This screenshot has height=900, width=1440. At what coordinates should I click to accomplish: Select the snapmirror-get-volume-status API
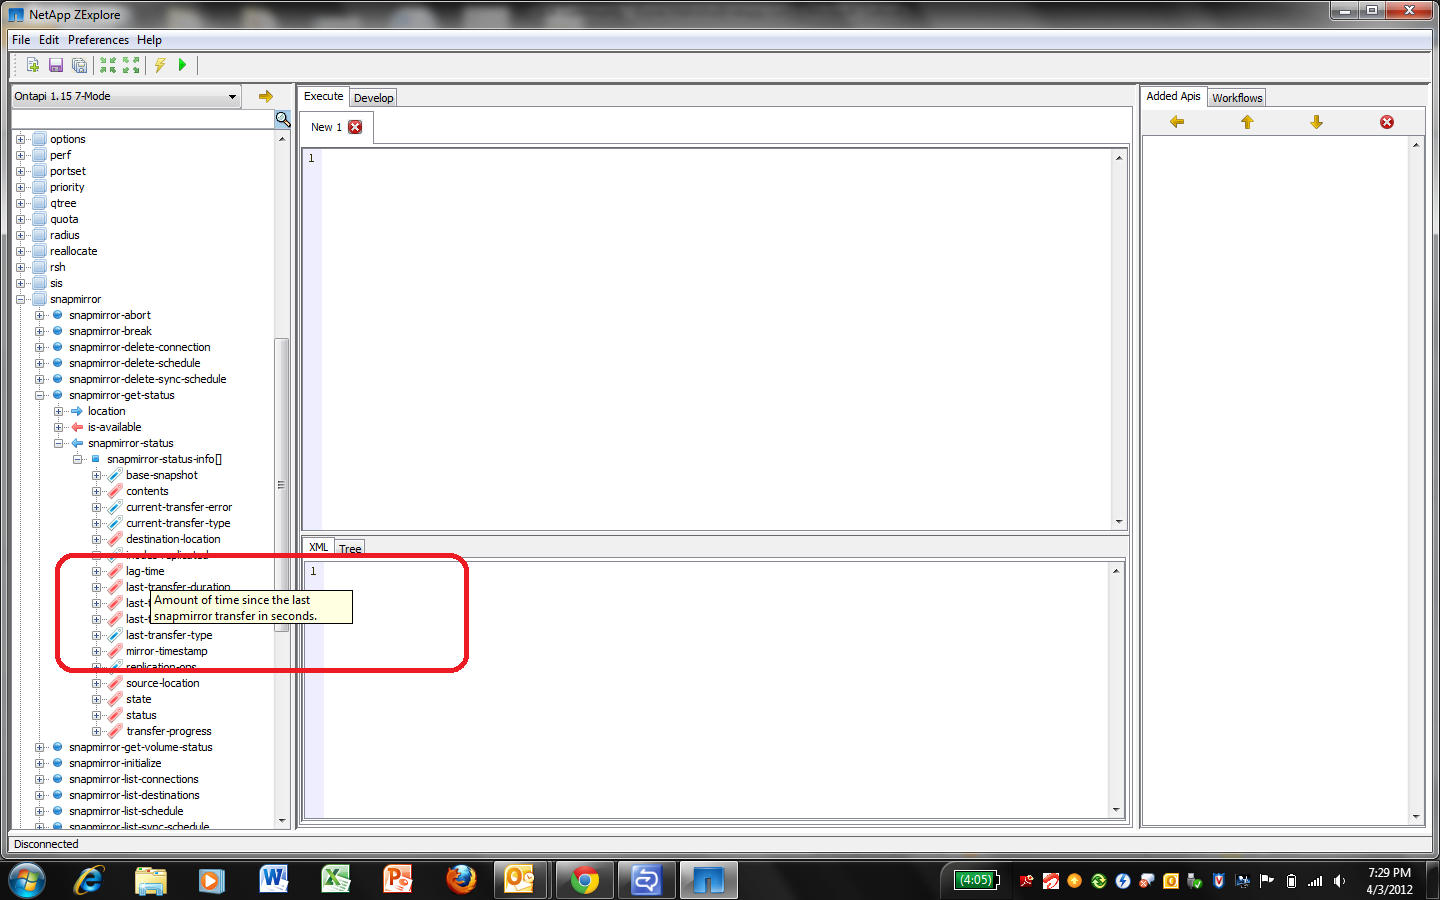pyautogui.click(x=141, y=747)
